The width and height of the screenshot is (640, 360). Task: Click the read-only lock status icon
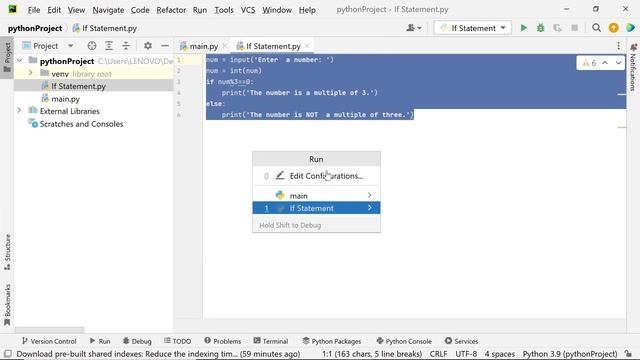629,353
